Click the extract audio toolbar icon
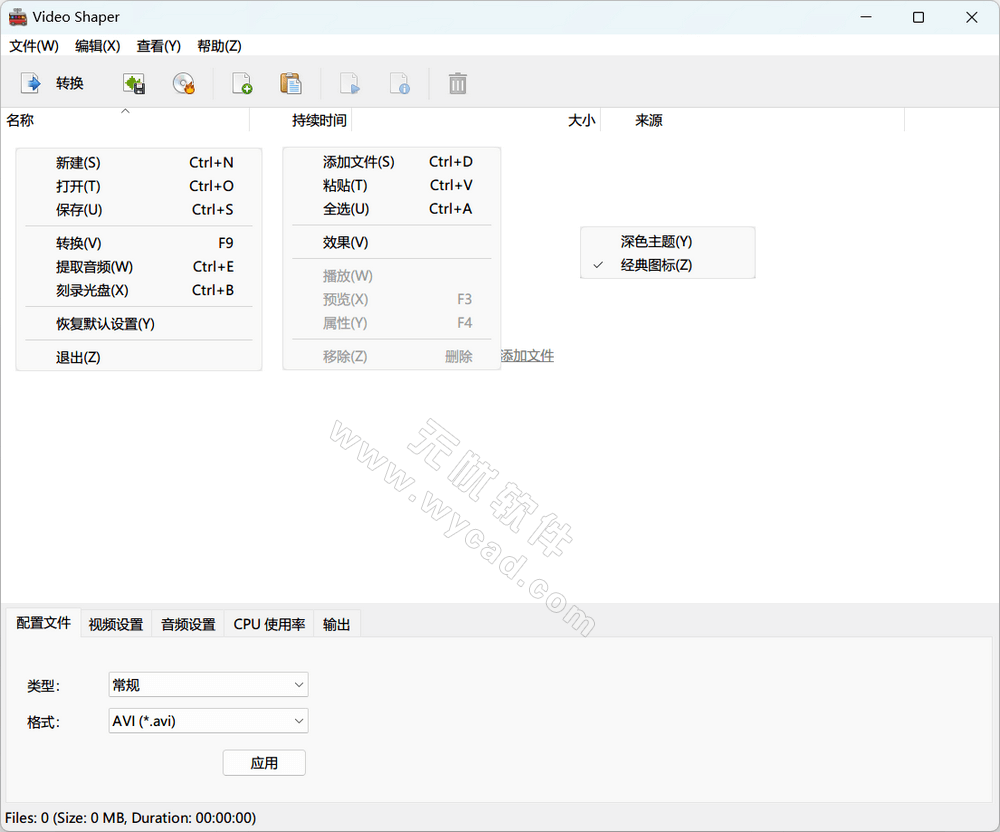The image size is (1000, 832). (x=133, y=84)
